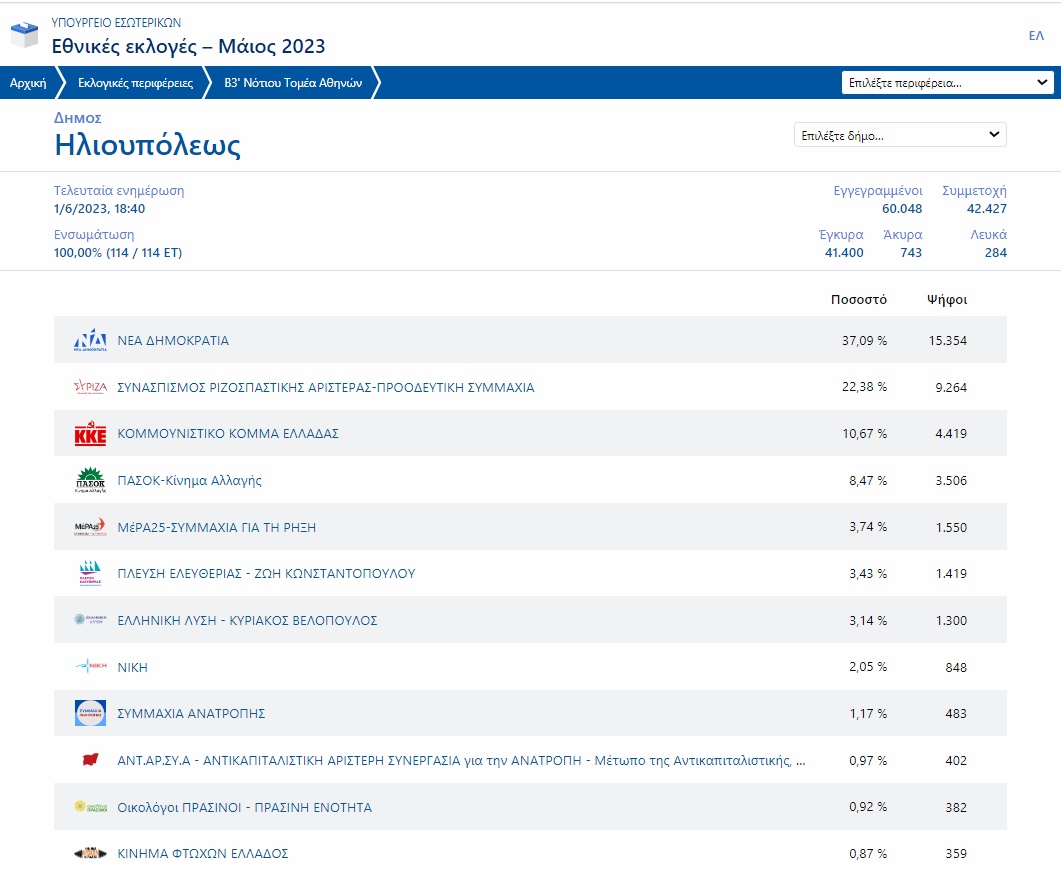Select ΠΑΣΟΚ percentage 8,47 %
This screenshot has height=874, width=1061.
coord(867,480)
